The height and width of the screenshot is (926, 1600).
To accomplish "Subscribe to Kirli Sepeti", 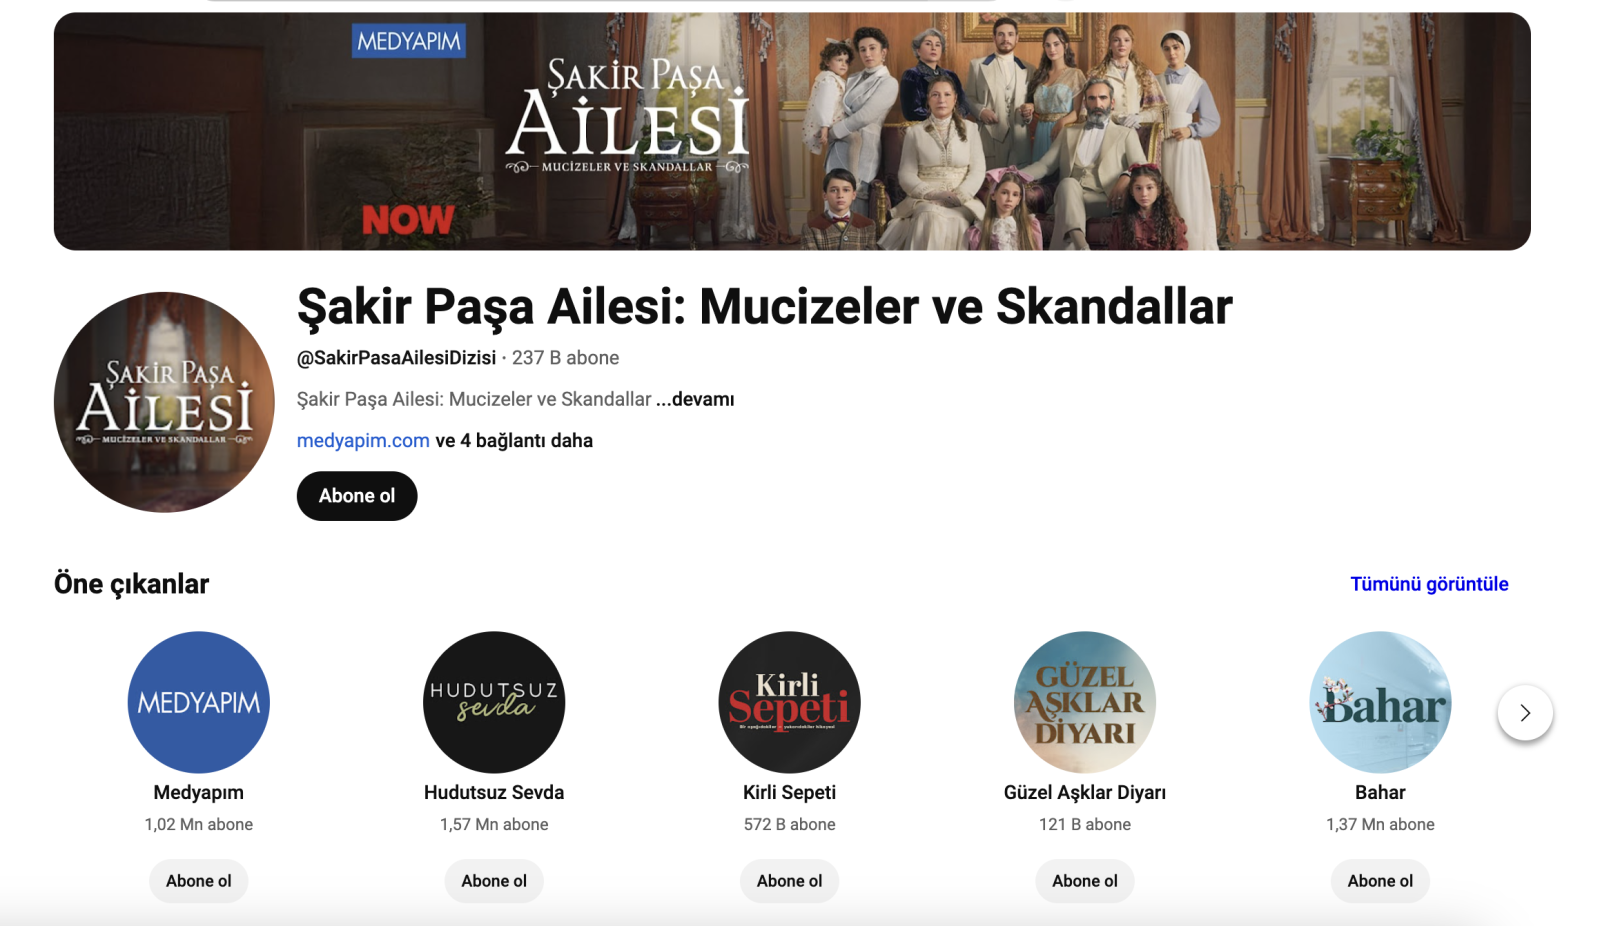I will click(789, 881).
